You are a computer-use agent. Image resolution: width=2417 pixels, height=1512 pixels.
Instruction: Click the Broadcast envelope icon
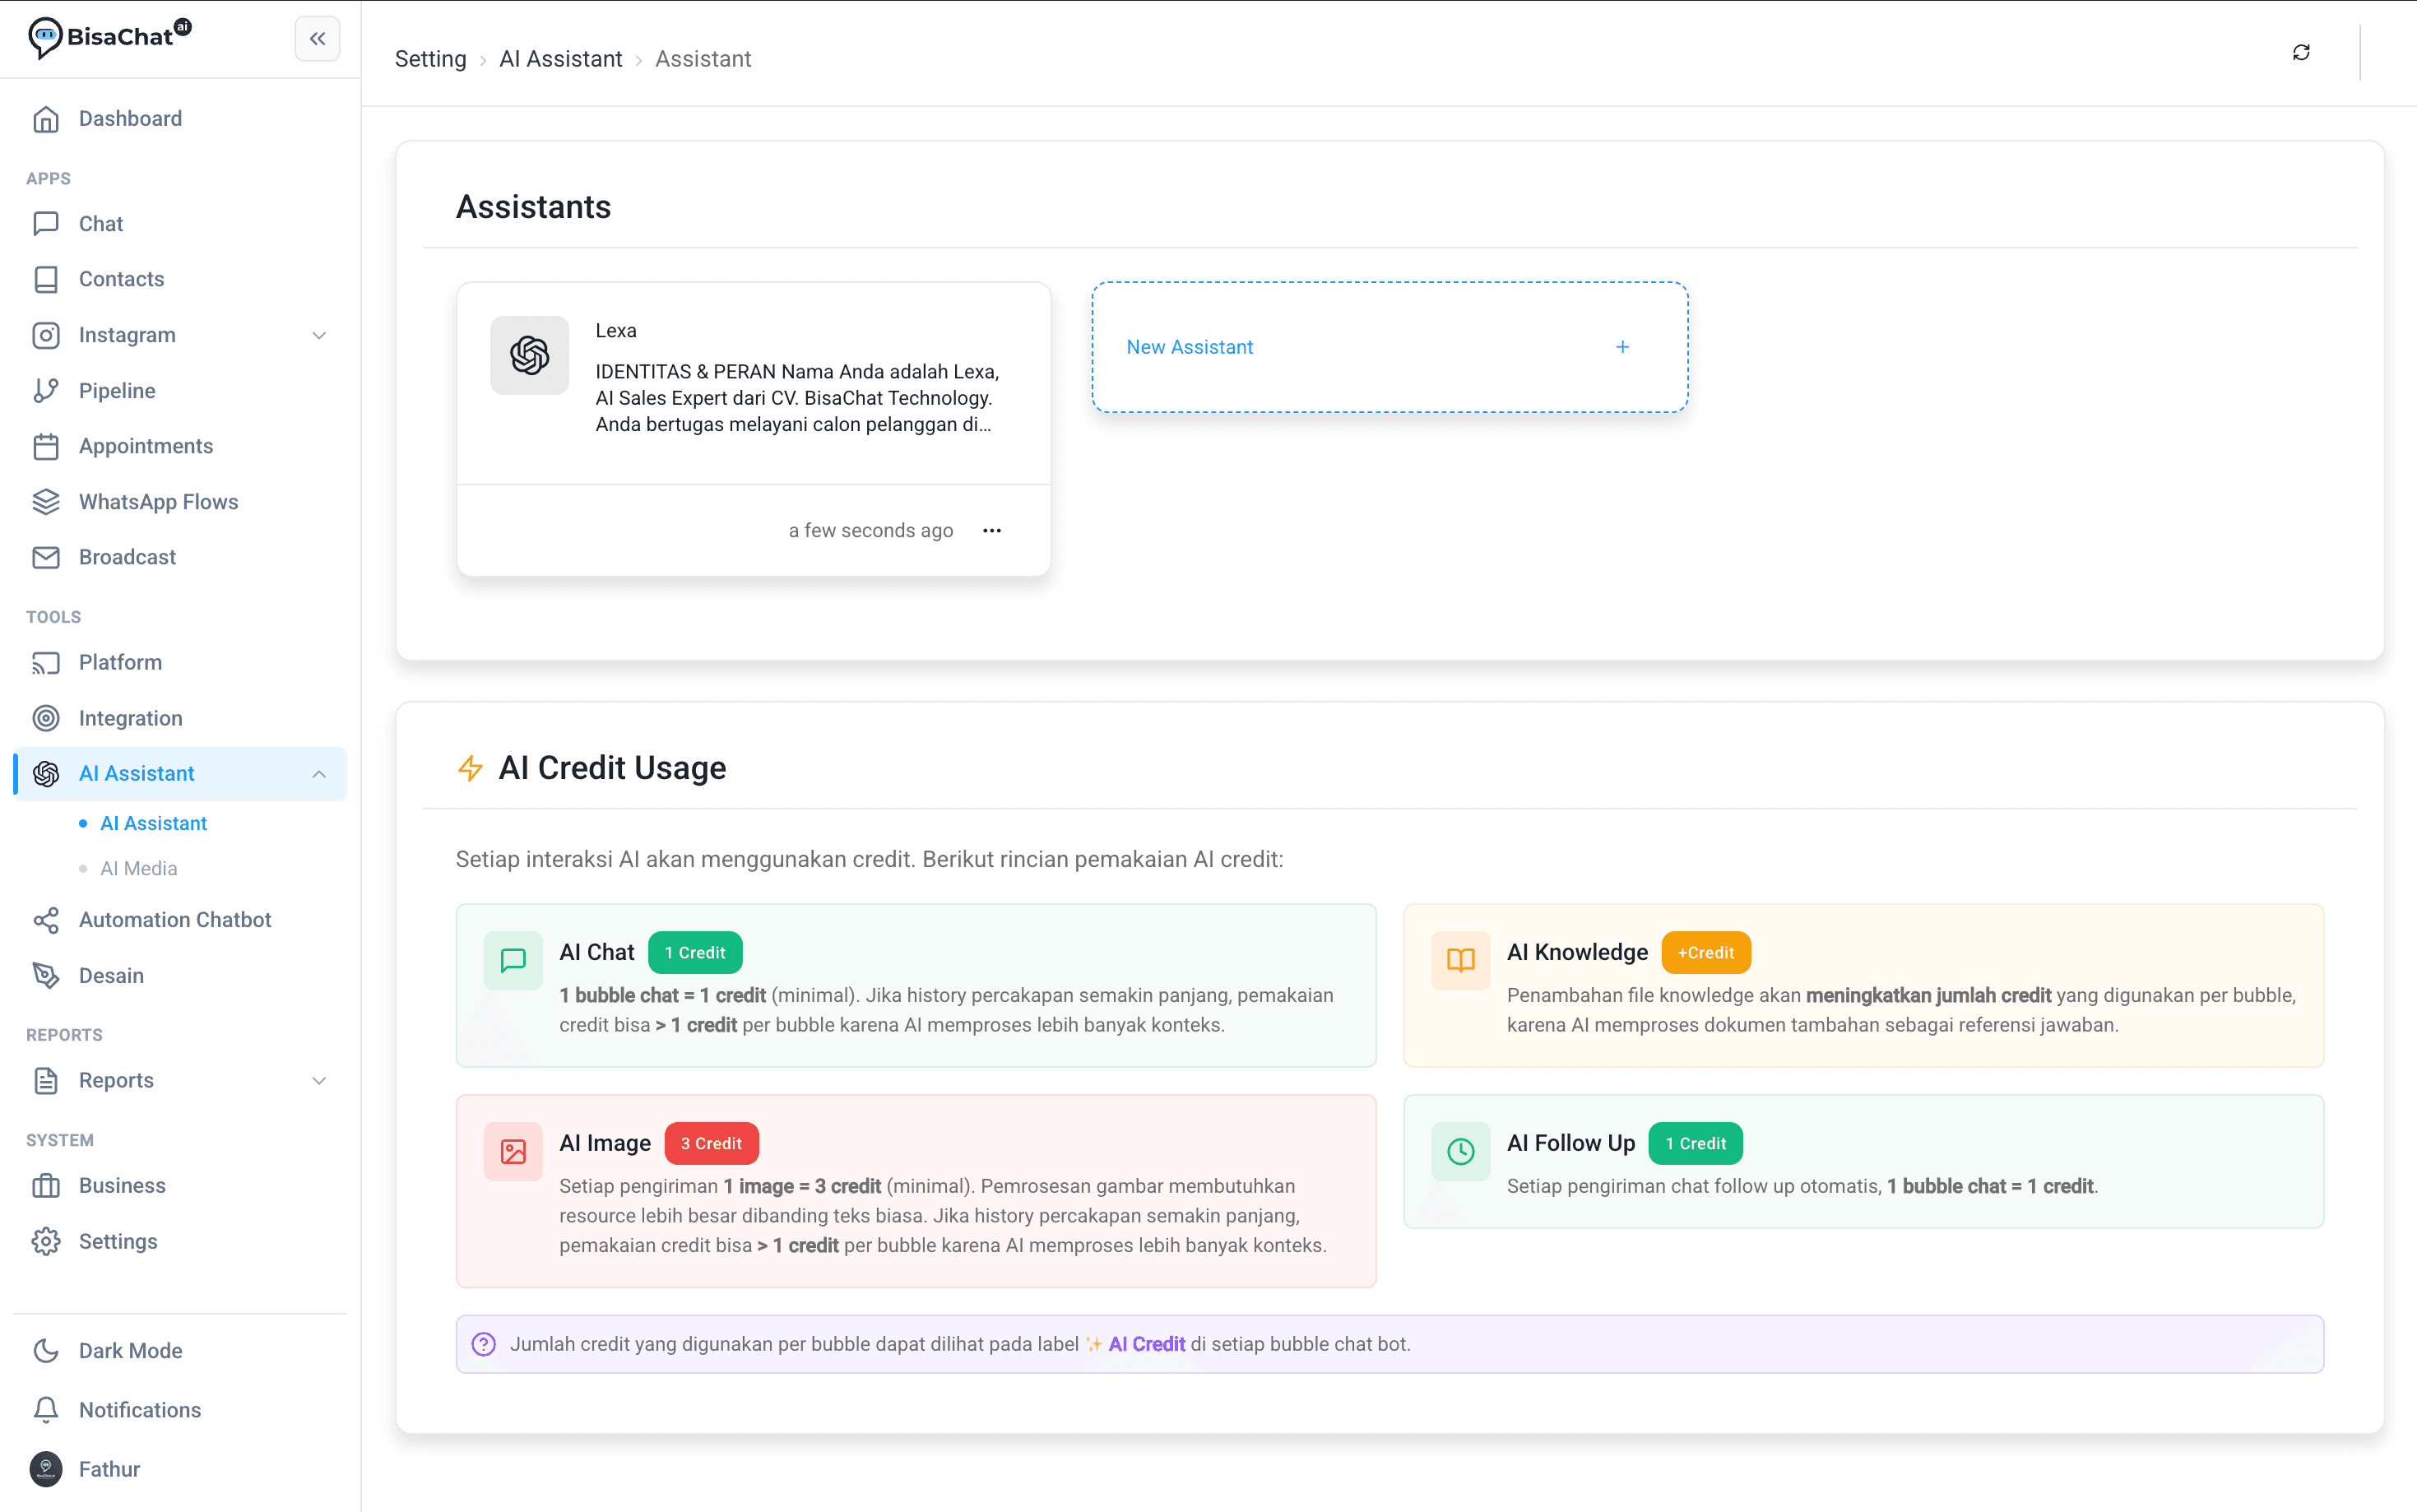46,557
